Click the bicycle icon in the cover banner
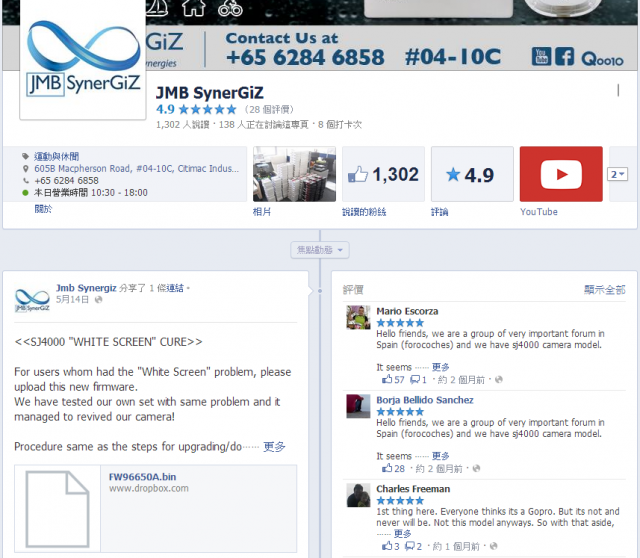The height and width of the screenshot is (558, 640). click(230, 7)
